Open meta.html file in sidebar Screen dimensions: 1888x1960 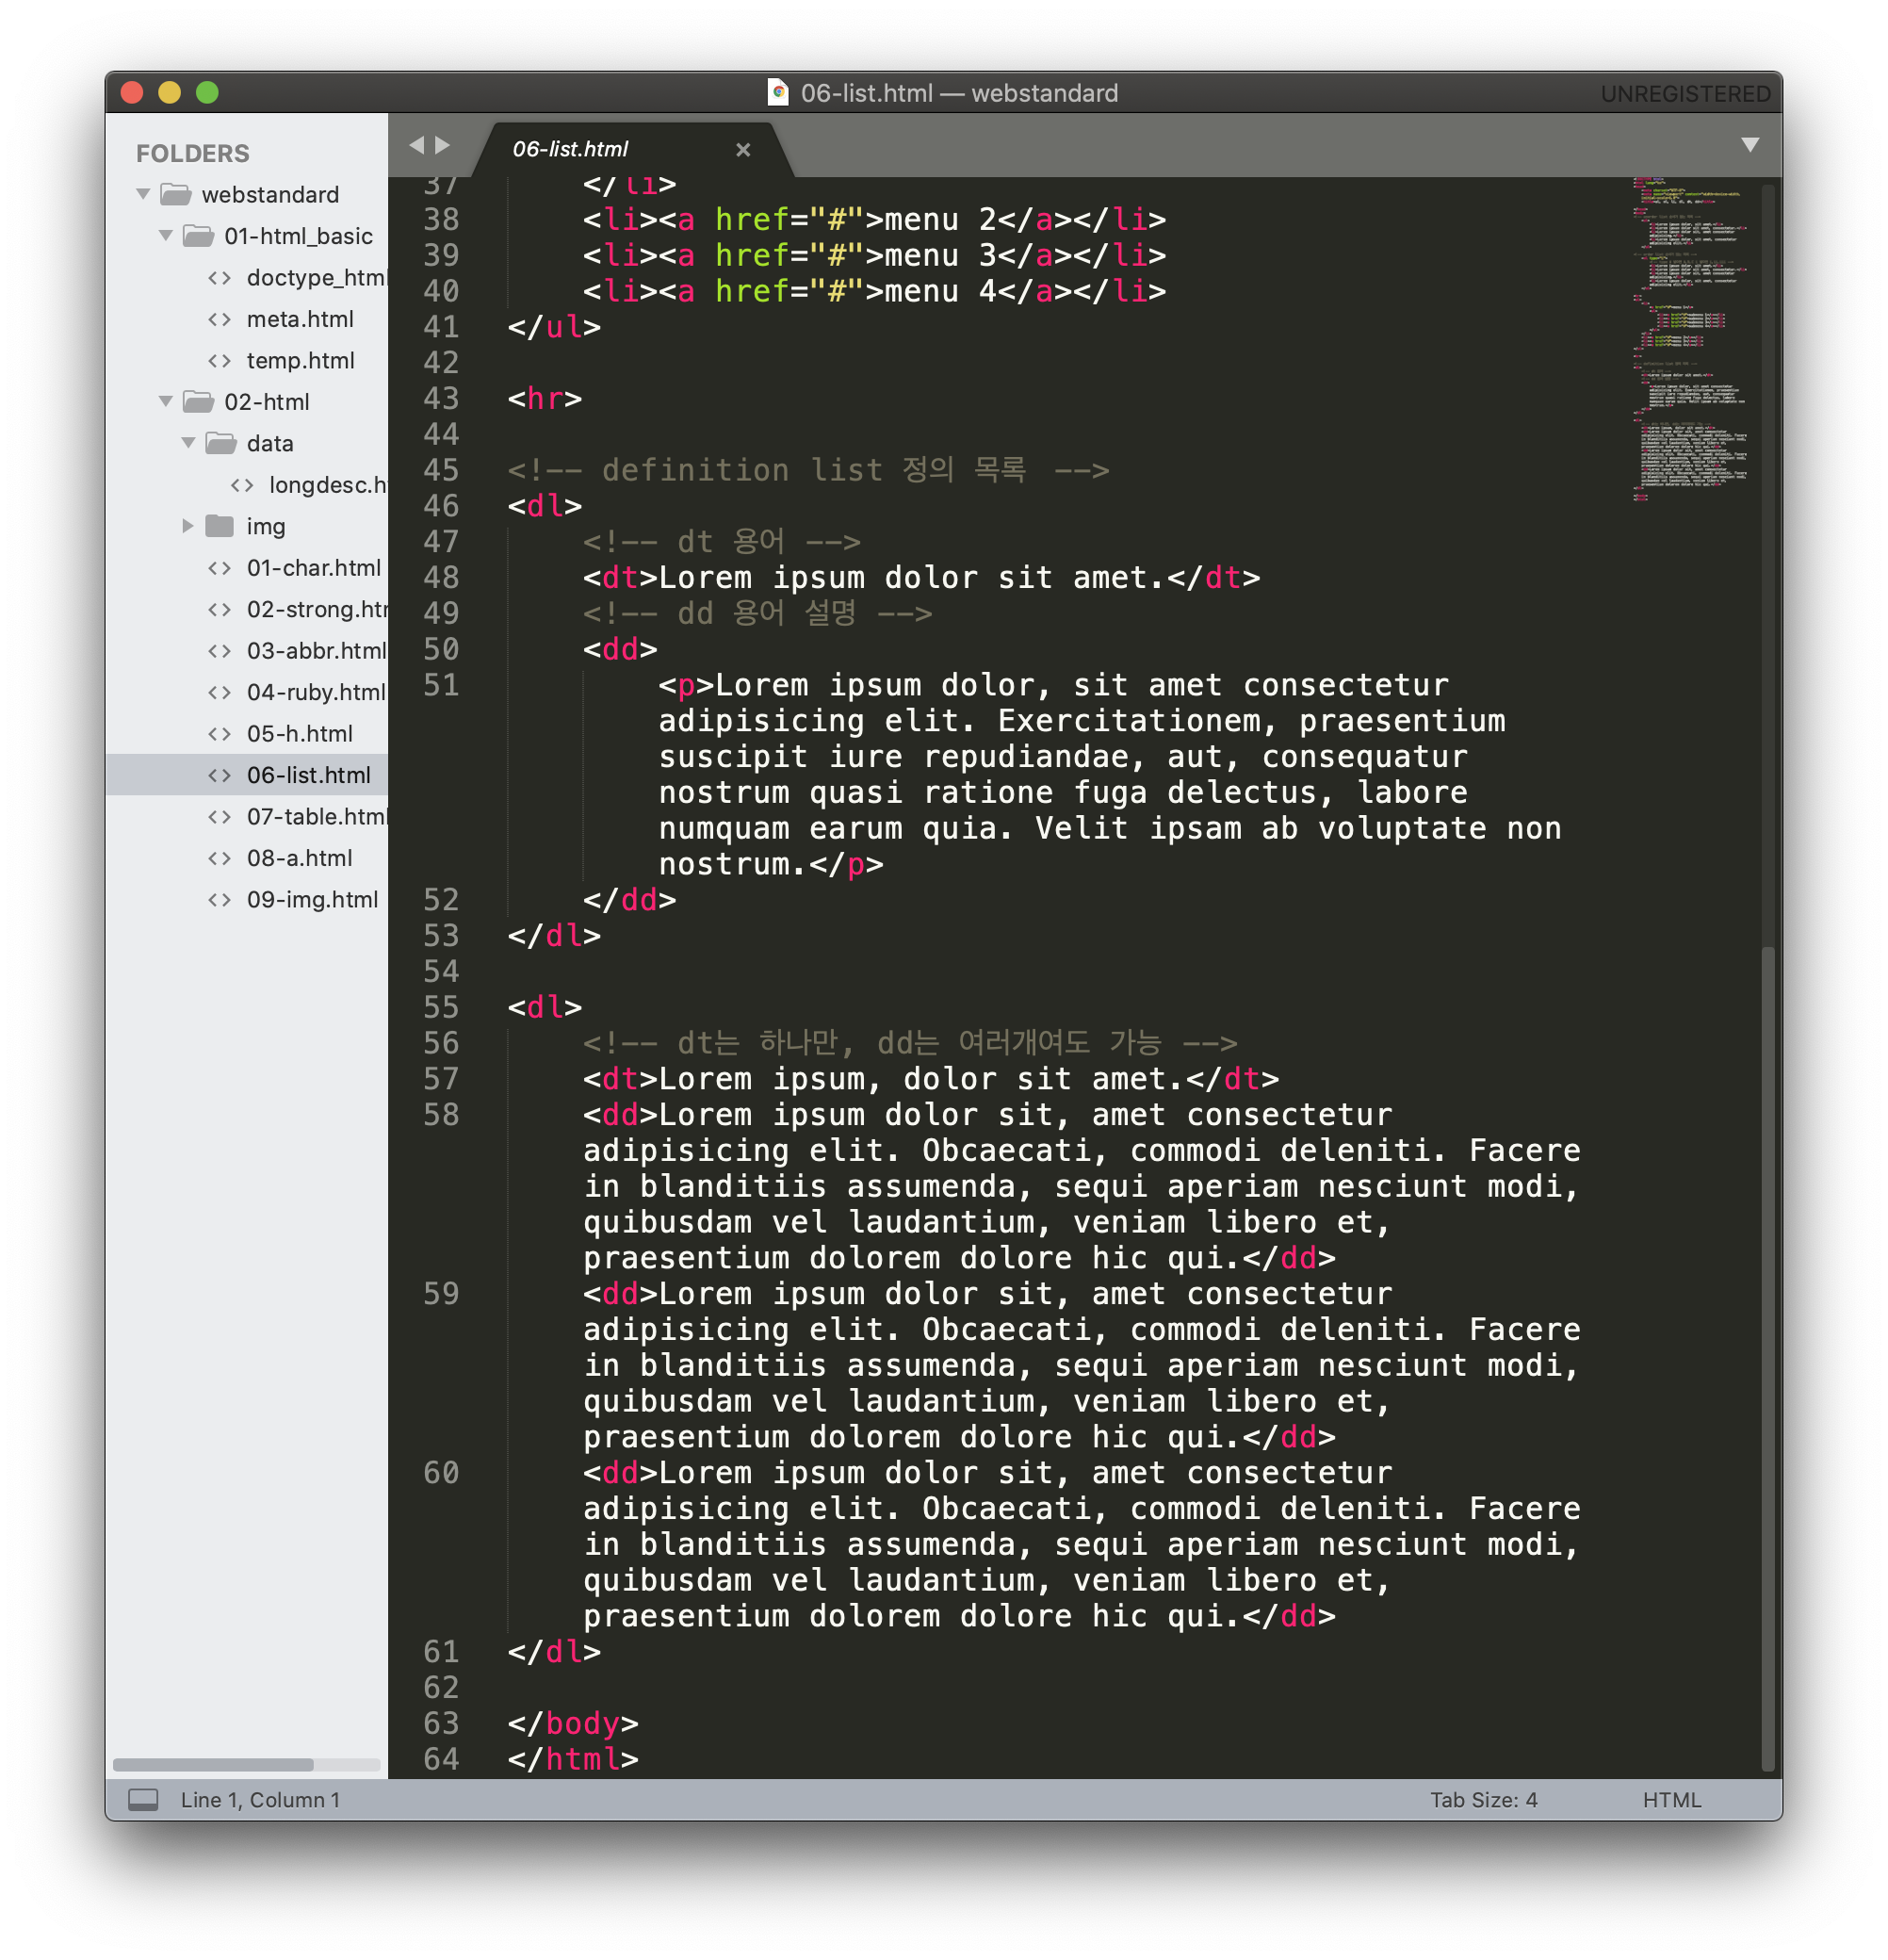(x=300, y=319)
